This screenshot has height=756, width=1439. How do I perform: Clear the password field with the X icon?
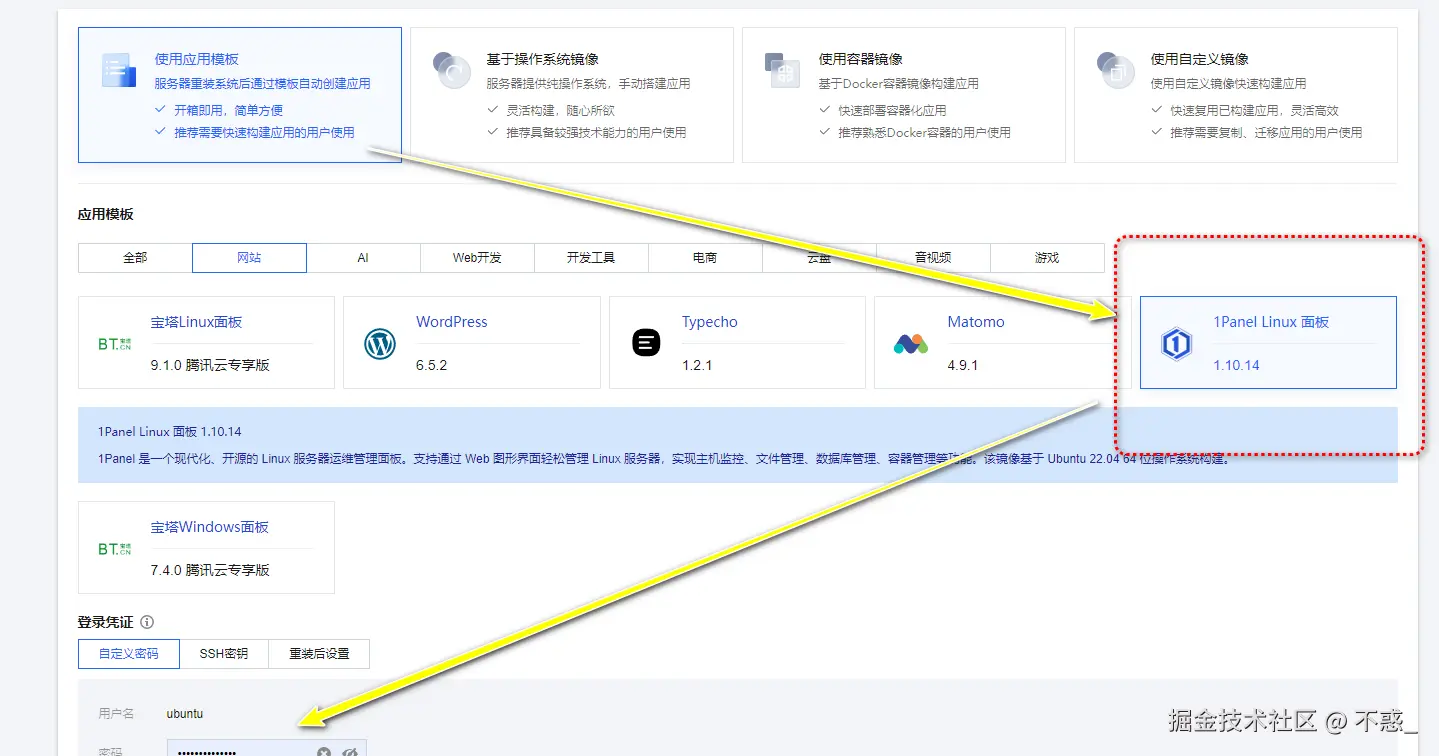pyautogui.click(x=324, y=752)
